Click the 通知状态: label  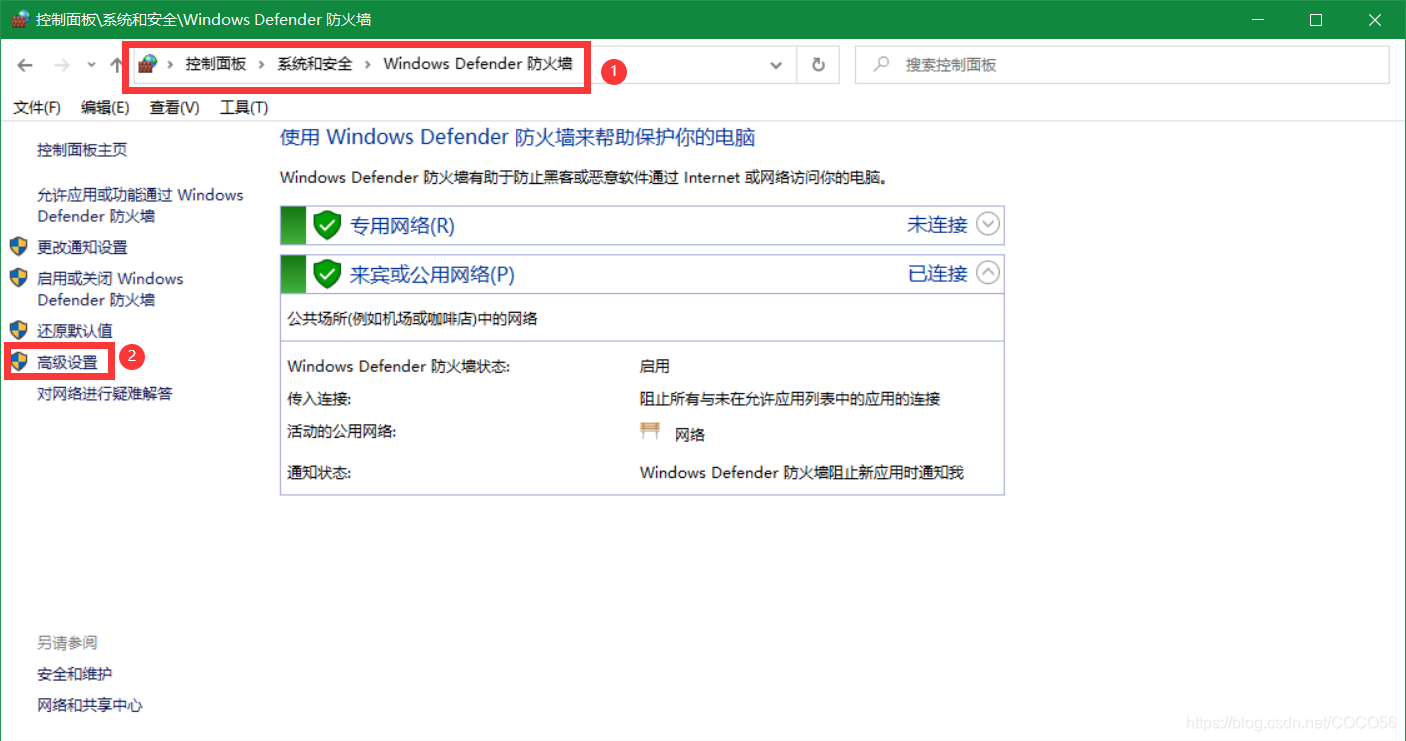click(319, 472)
